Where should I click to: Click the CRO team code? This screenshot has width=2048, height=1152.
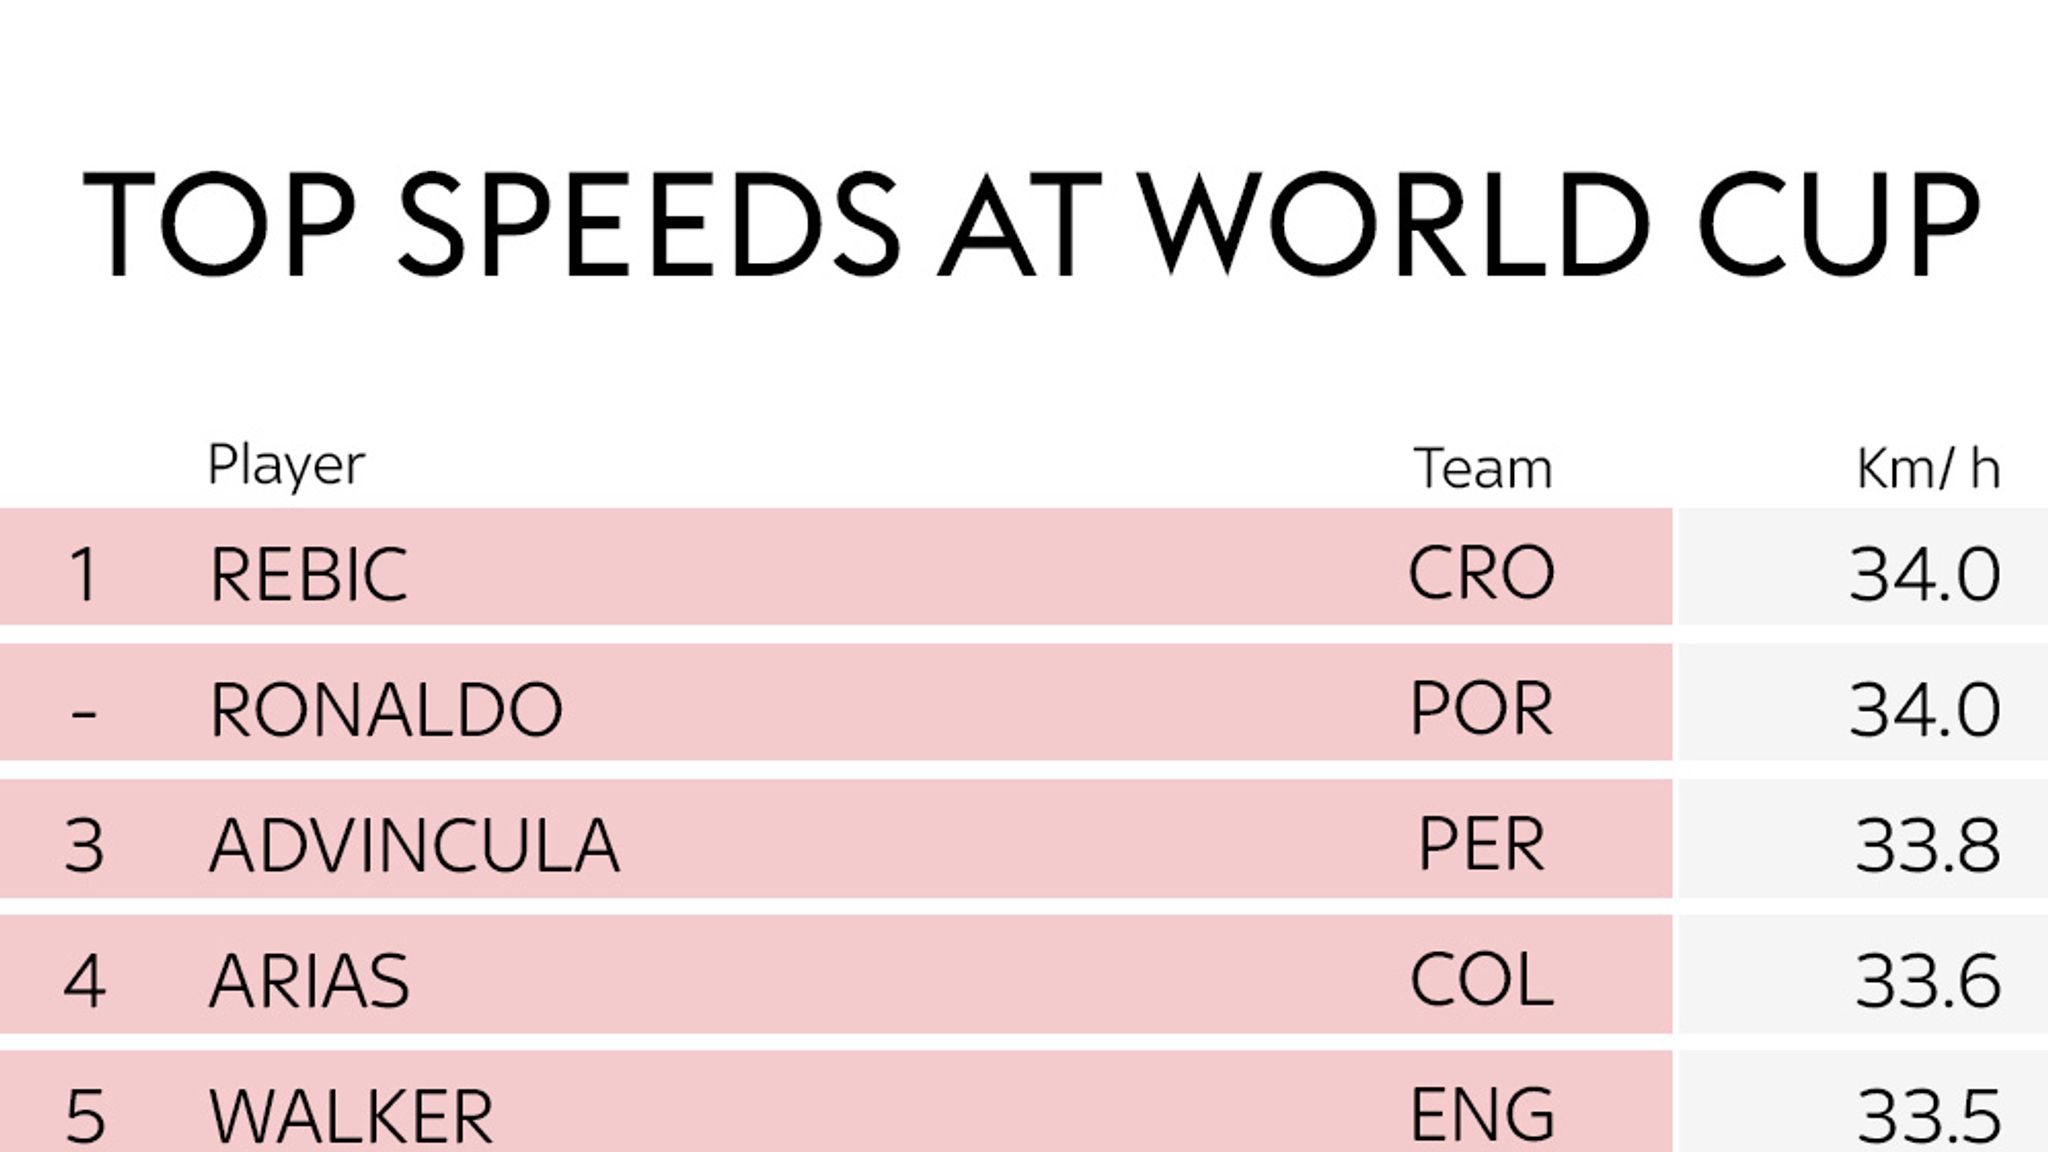coord(1481,573)
